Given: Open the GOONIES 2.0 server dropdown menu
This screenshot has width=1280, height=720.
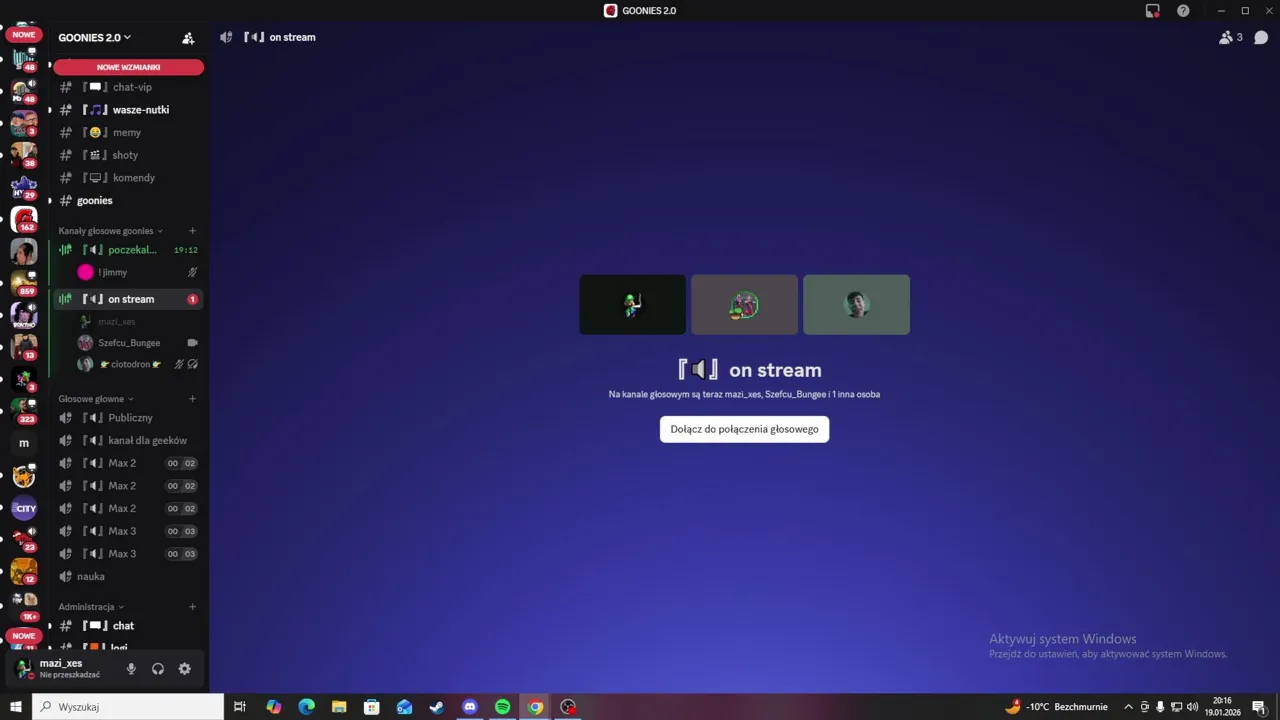Looking at the screenshot, I should [x=95, y=38].
